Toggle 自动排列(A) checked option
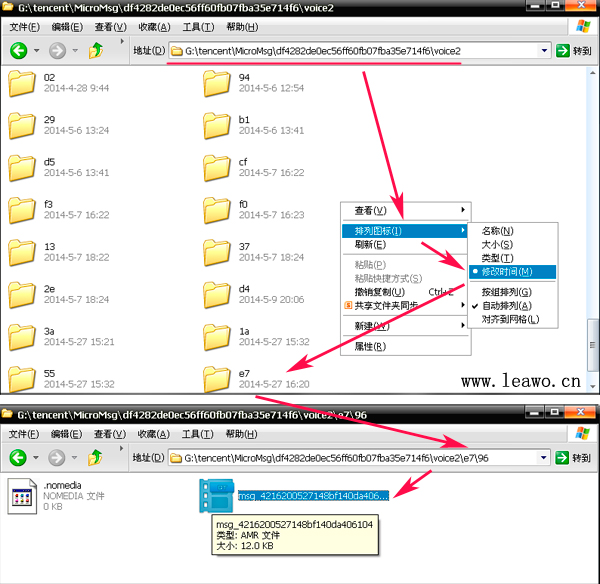The image size is (600, 584). tap(512, 306)
